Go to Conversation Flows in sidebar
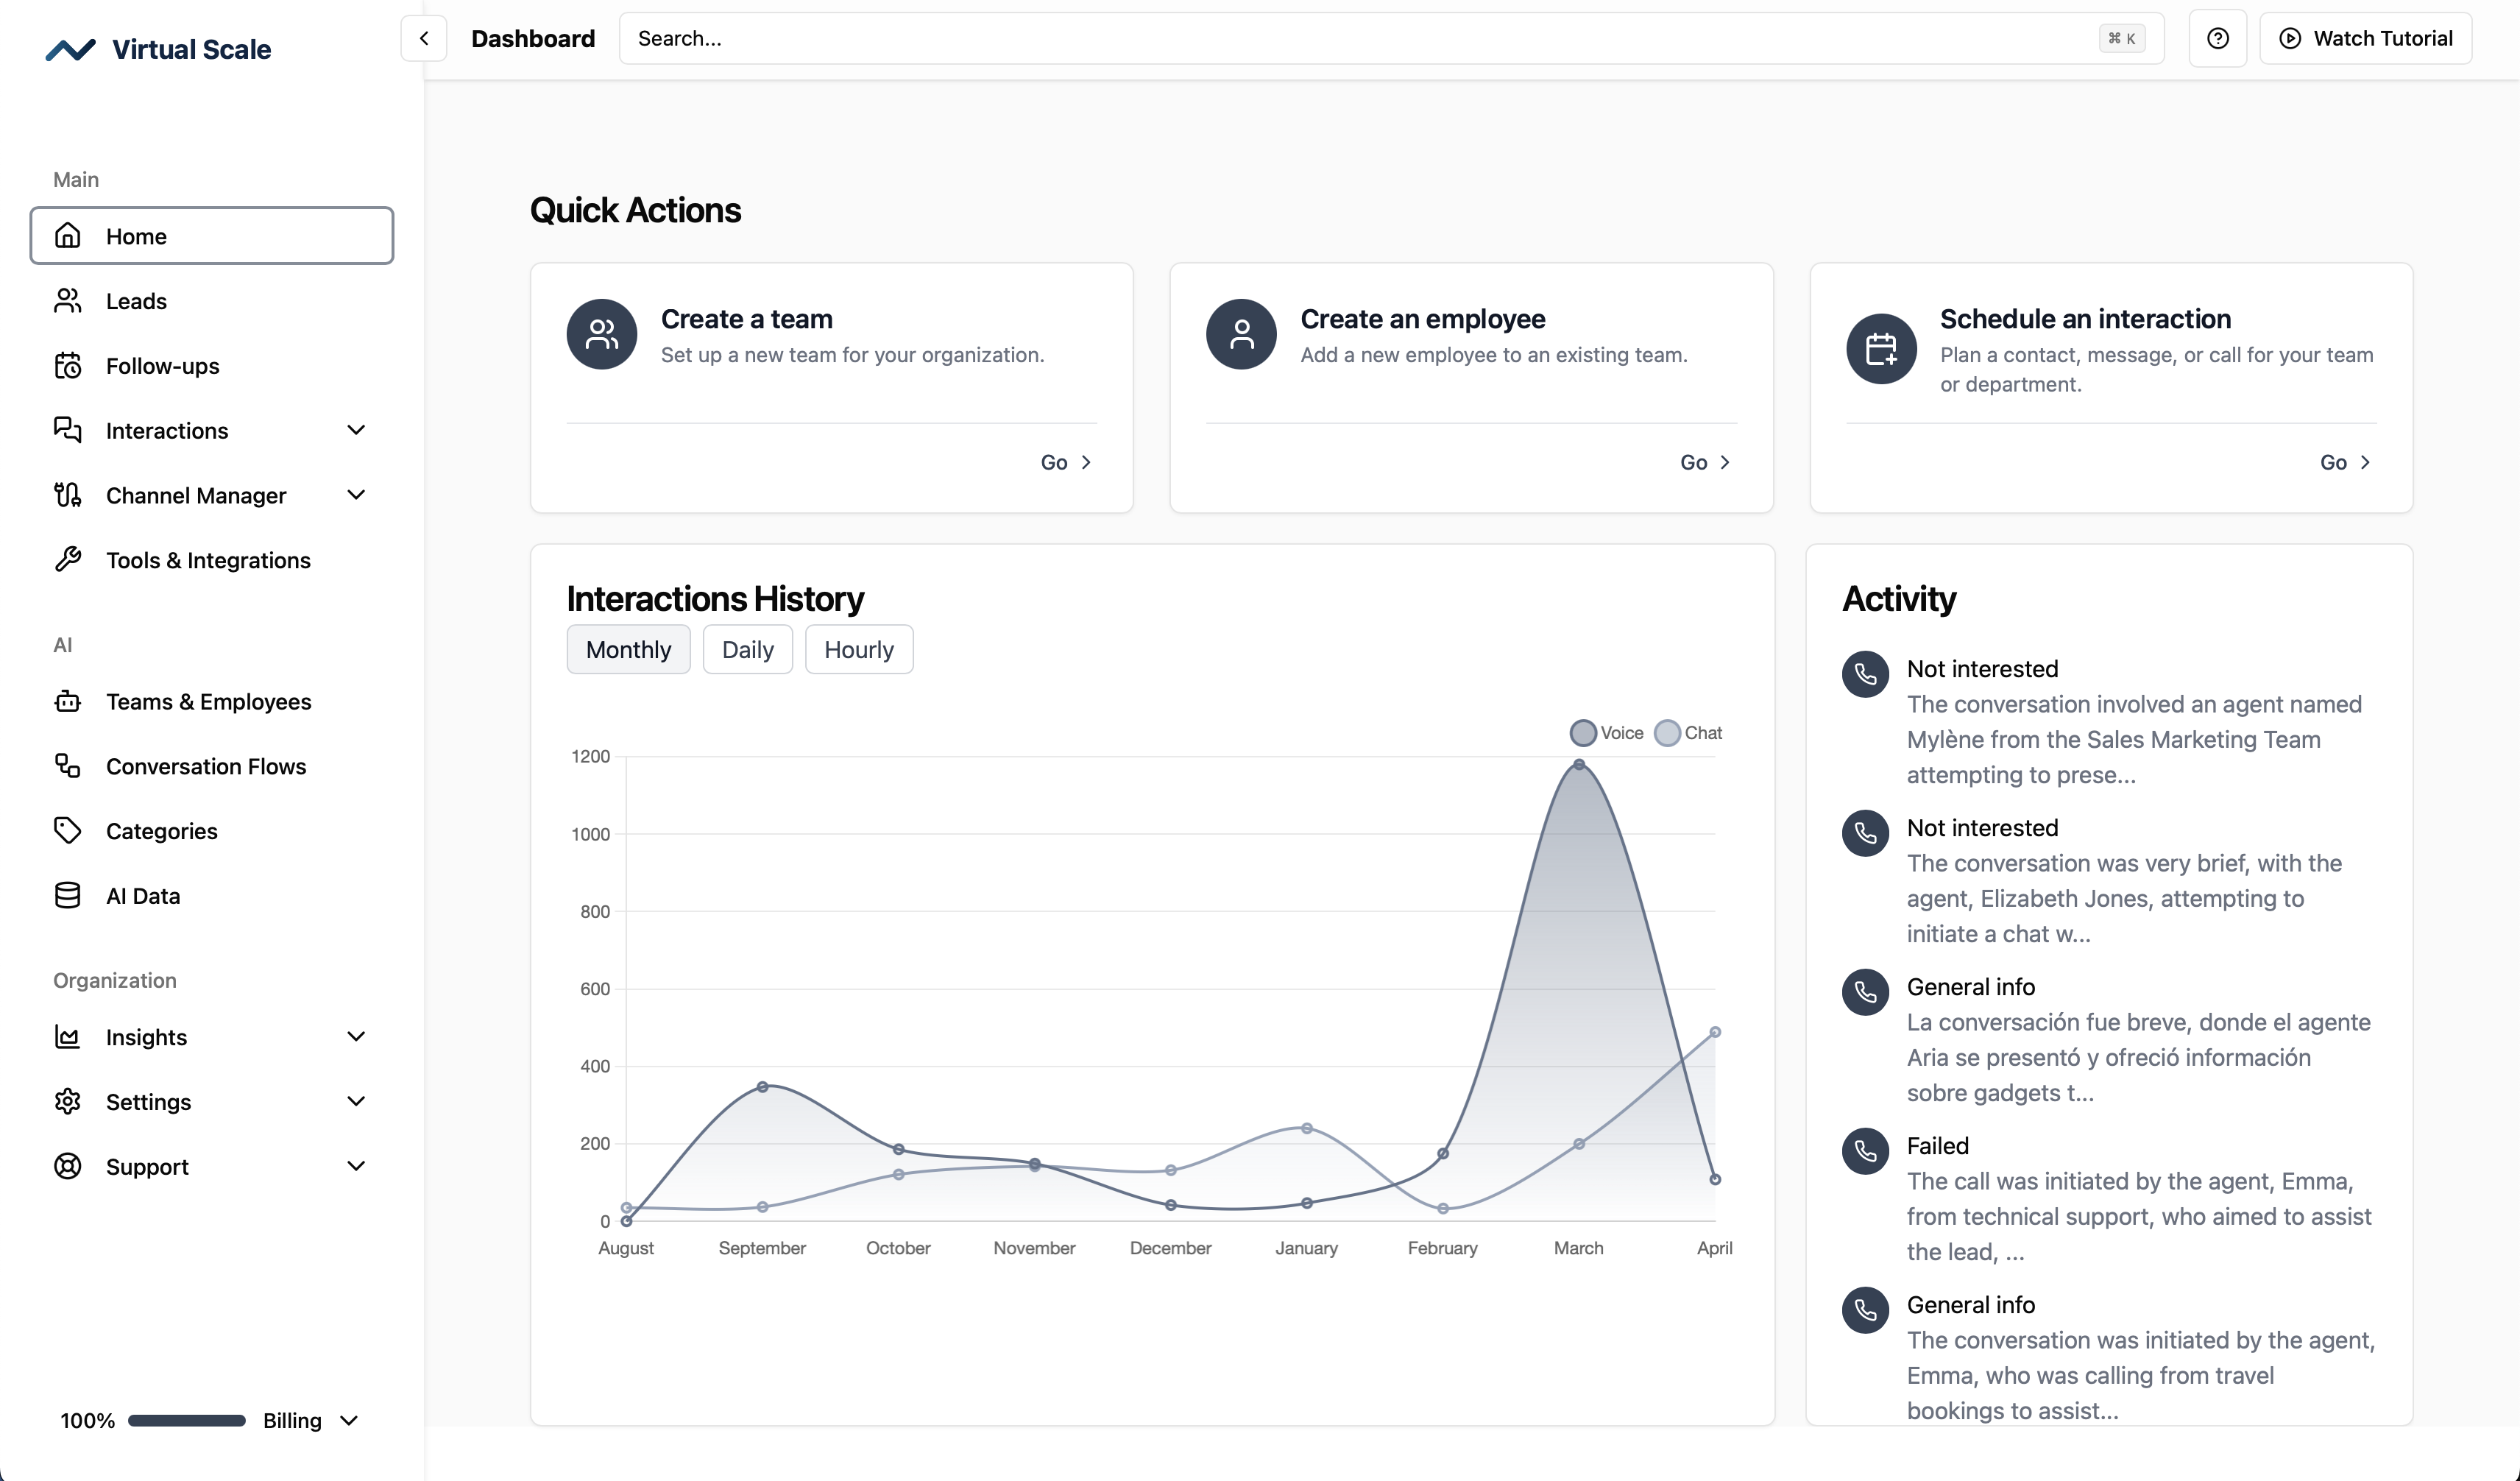 (x=206, y=766)
